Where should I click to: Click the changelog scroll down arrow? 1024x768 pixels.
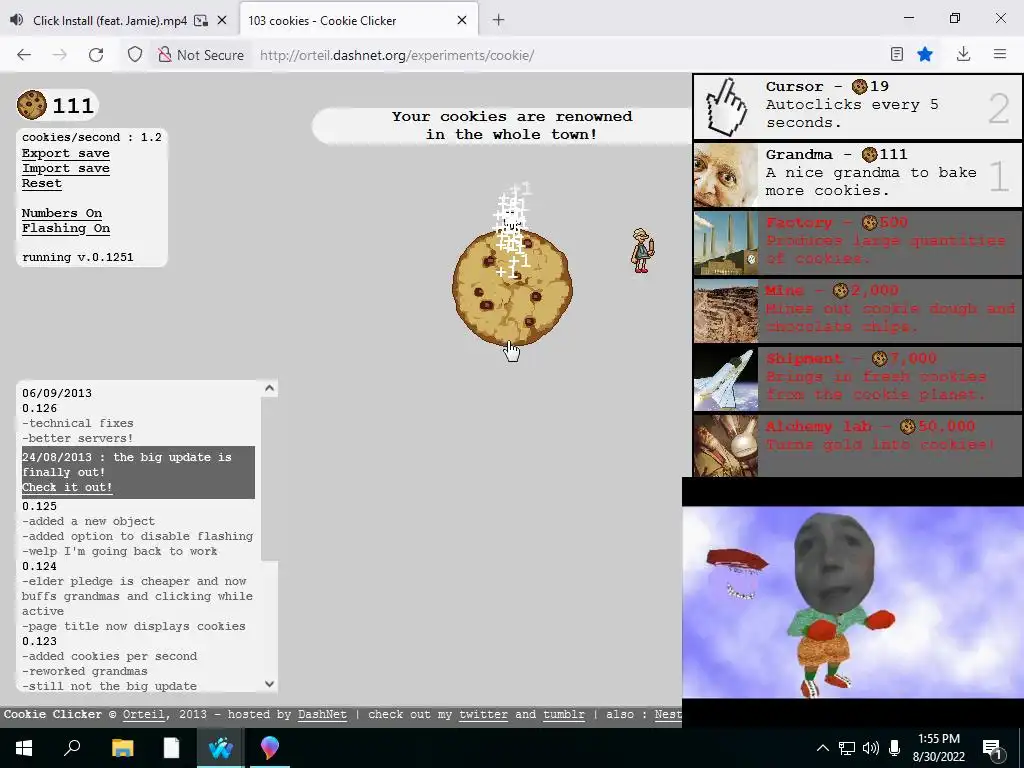(x=269, y=684)
